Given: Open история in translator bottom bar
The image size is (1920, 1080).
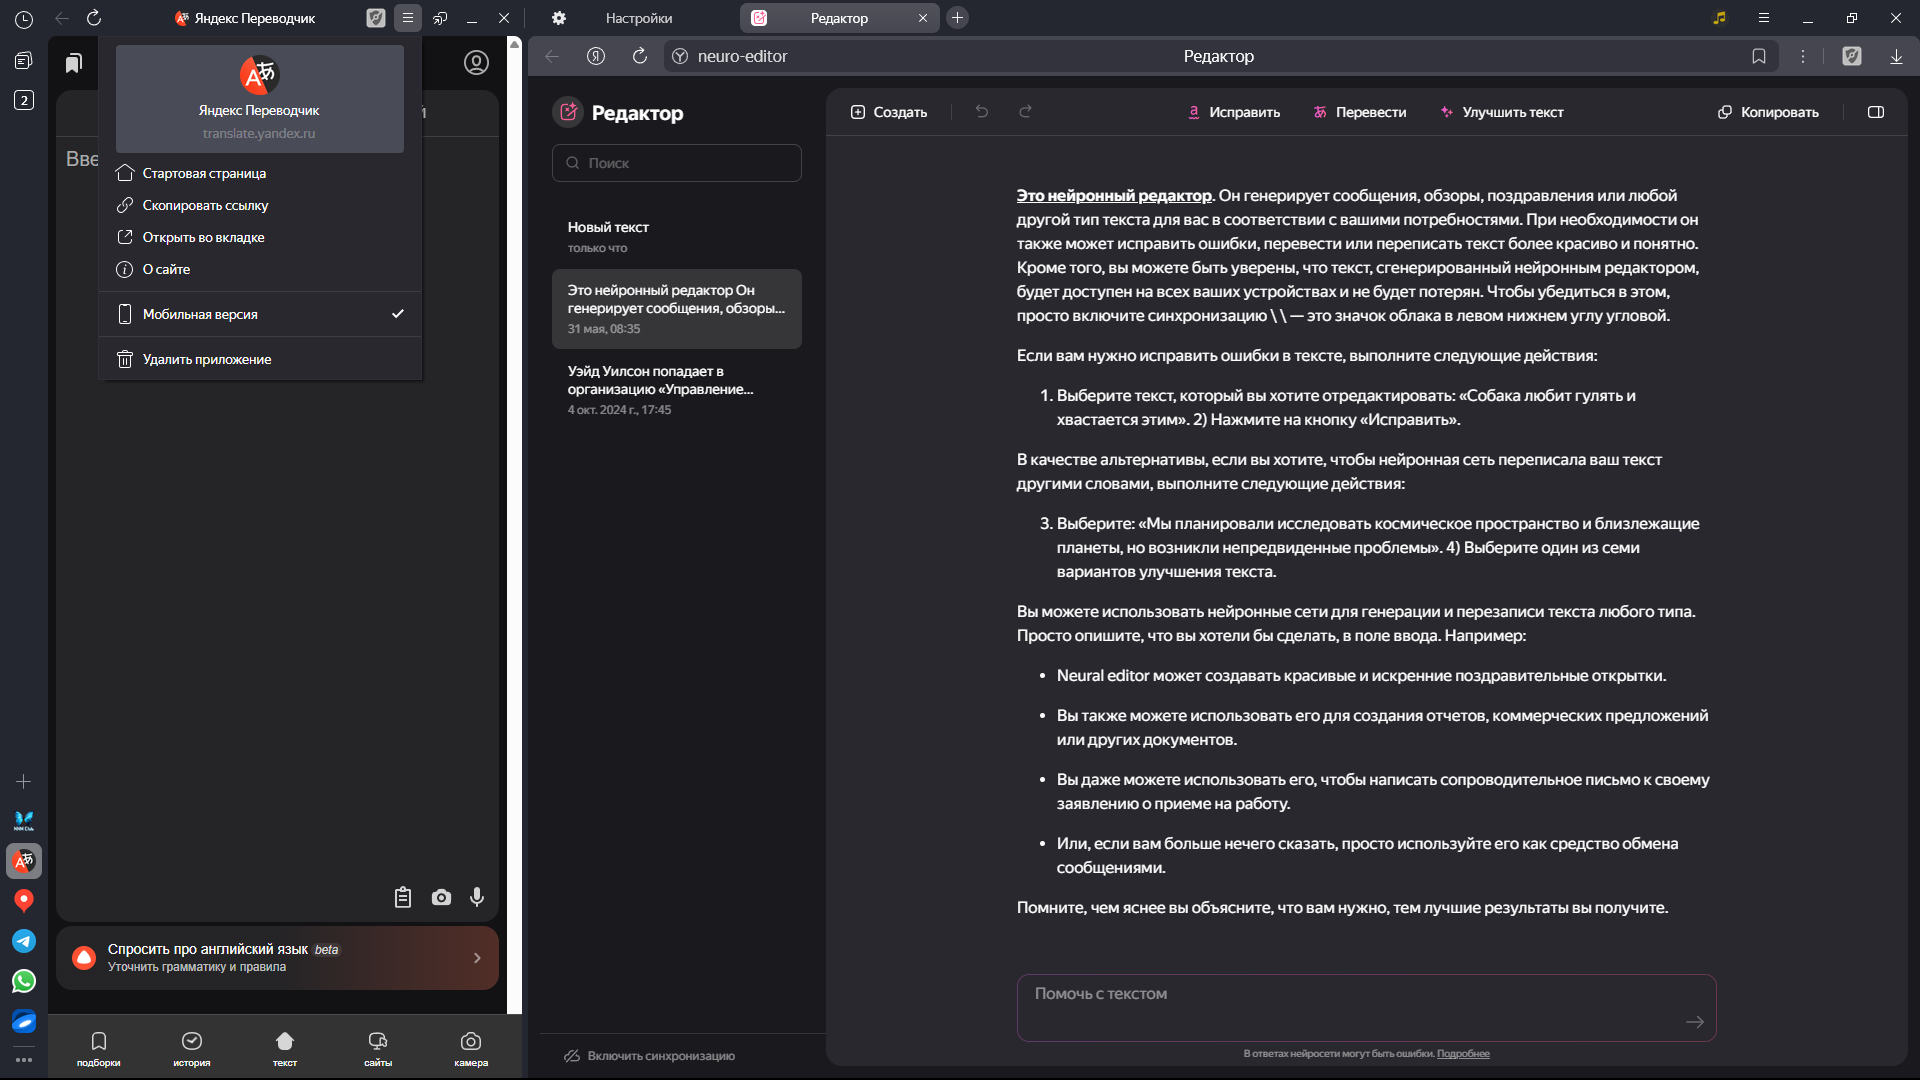Looking at the screenshot, I should [x=192, y=1049].
